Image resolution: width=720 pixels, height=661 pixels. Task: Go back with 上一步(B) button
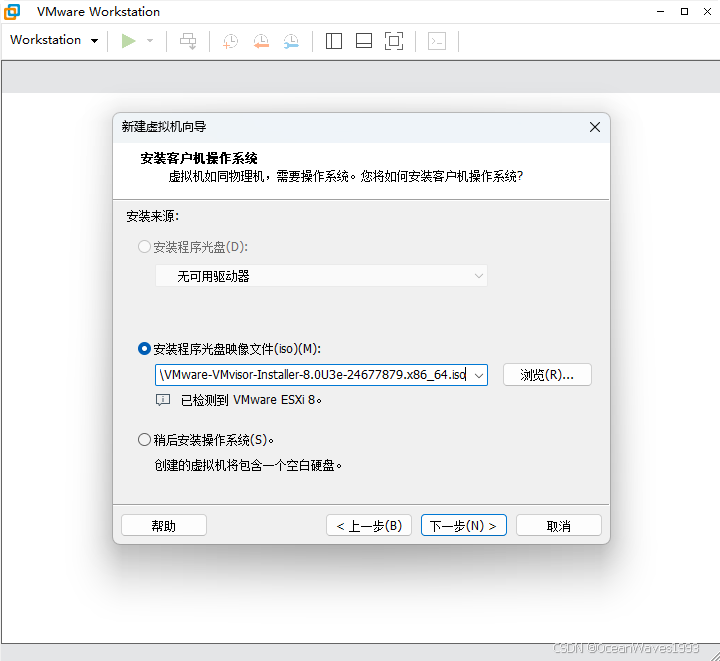[369, 525]
